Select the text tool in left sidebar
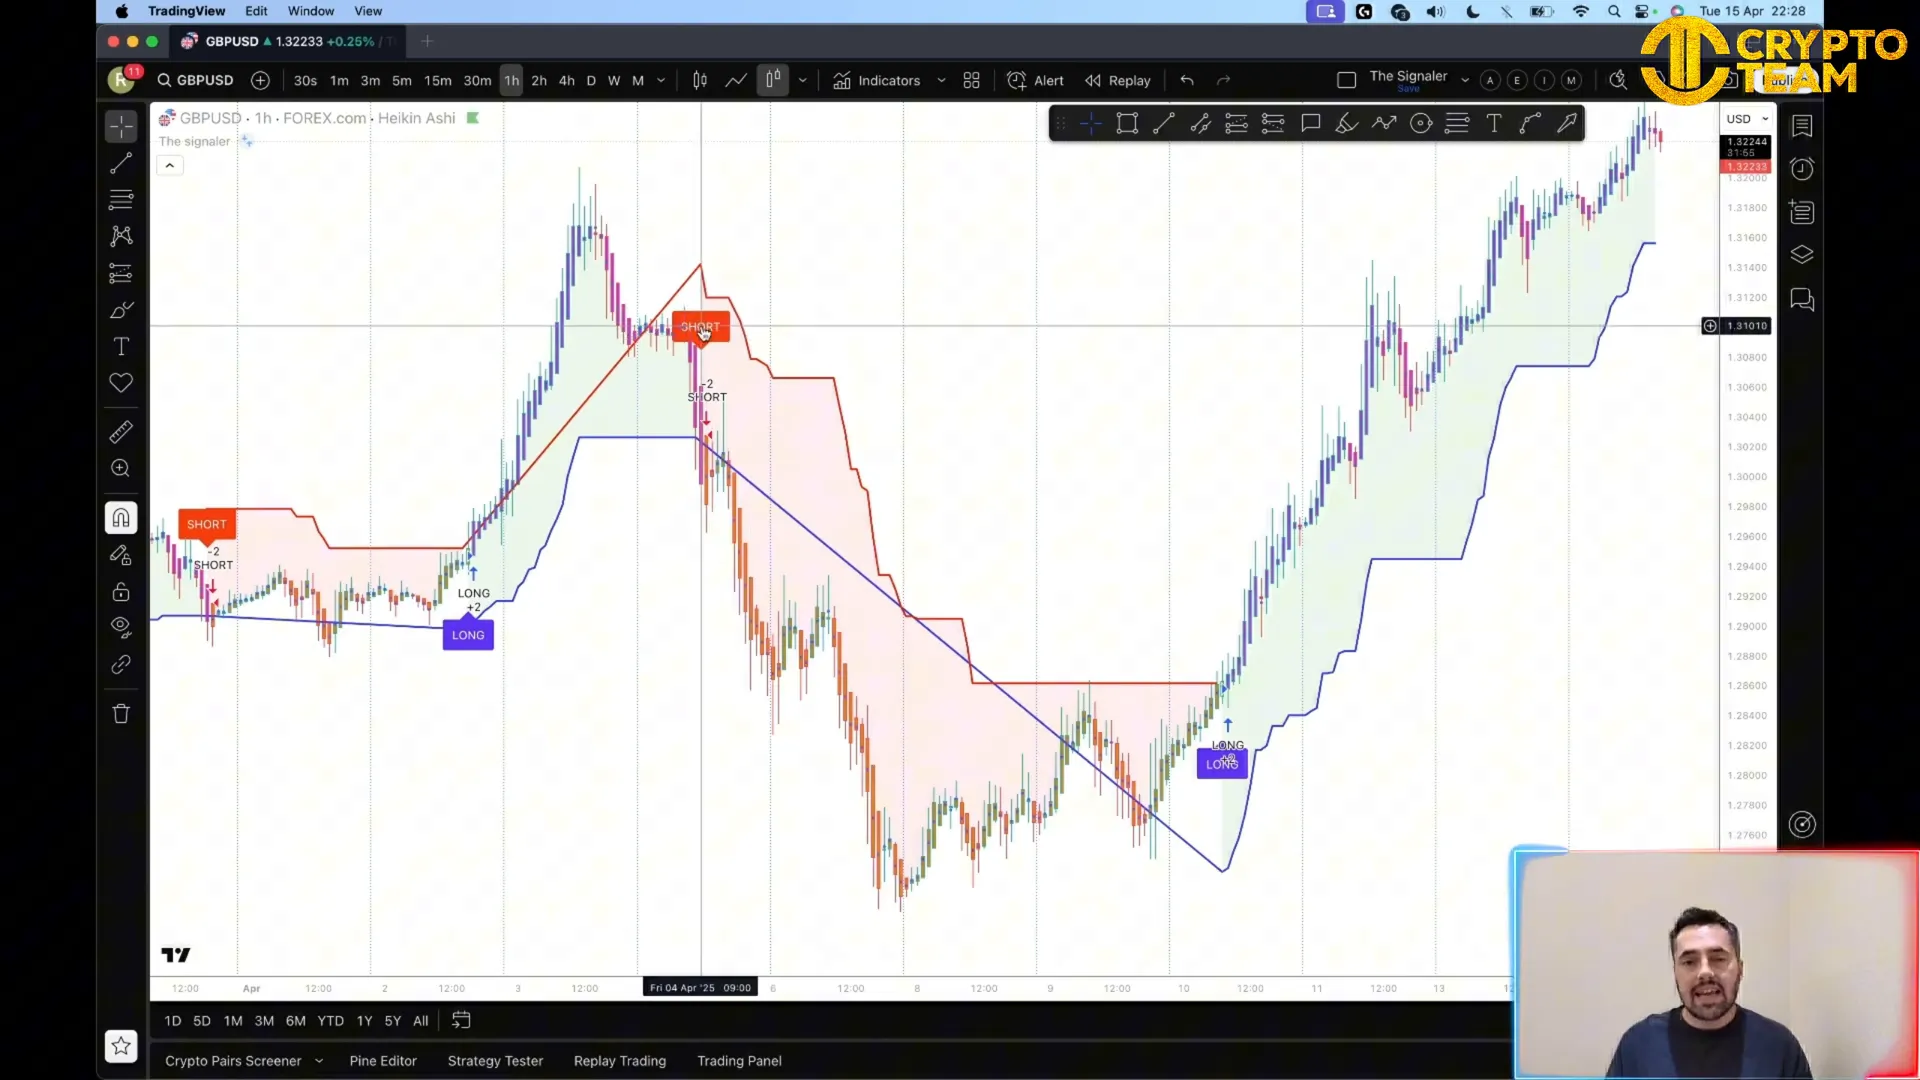Image resolution: width=1920 pixels, height=1080 pixels. 121,346
